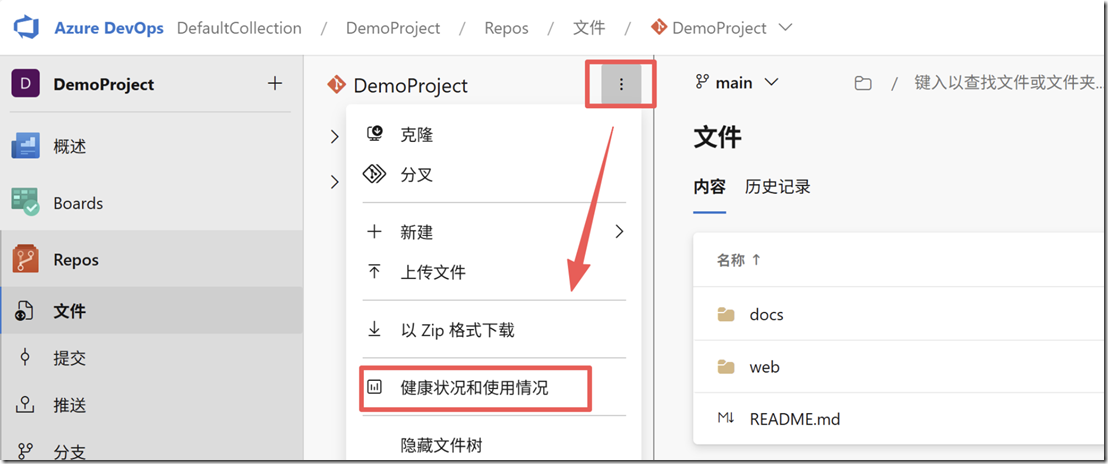Click the purple D project avatar
The width and height of the screenshot is (1108, 464).
pos(25,84)
